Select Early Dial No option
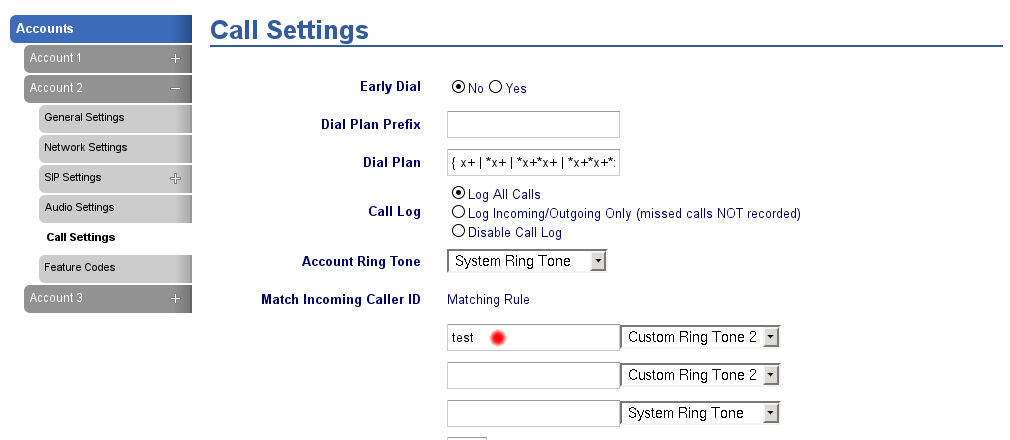 point(459,87)
